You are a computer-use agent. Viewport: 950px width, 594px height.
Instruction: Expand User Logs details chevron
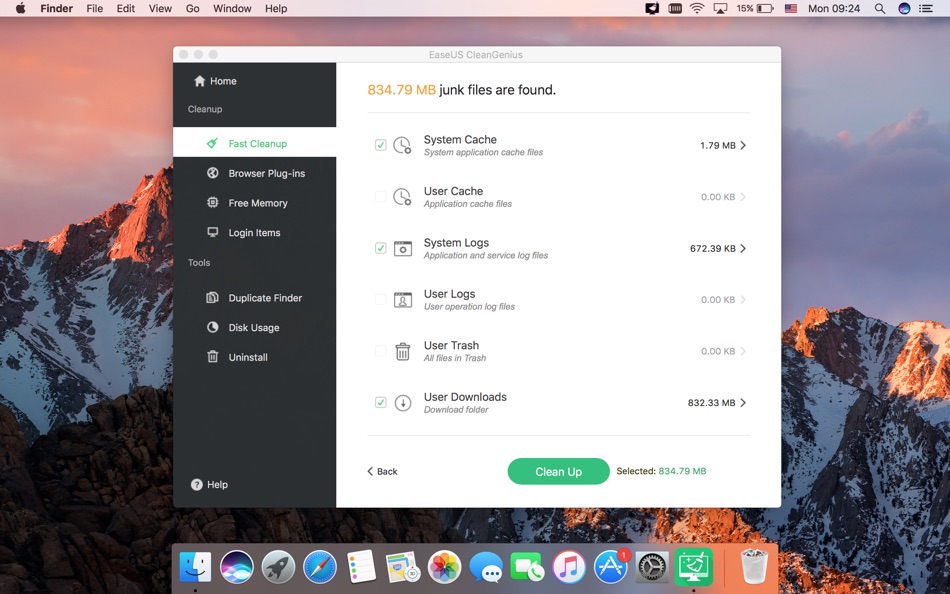[743, 299]
